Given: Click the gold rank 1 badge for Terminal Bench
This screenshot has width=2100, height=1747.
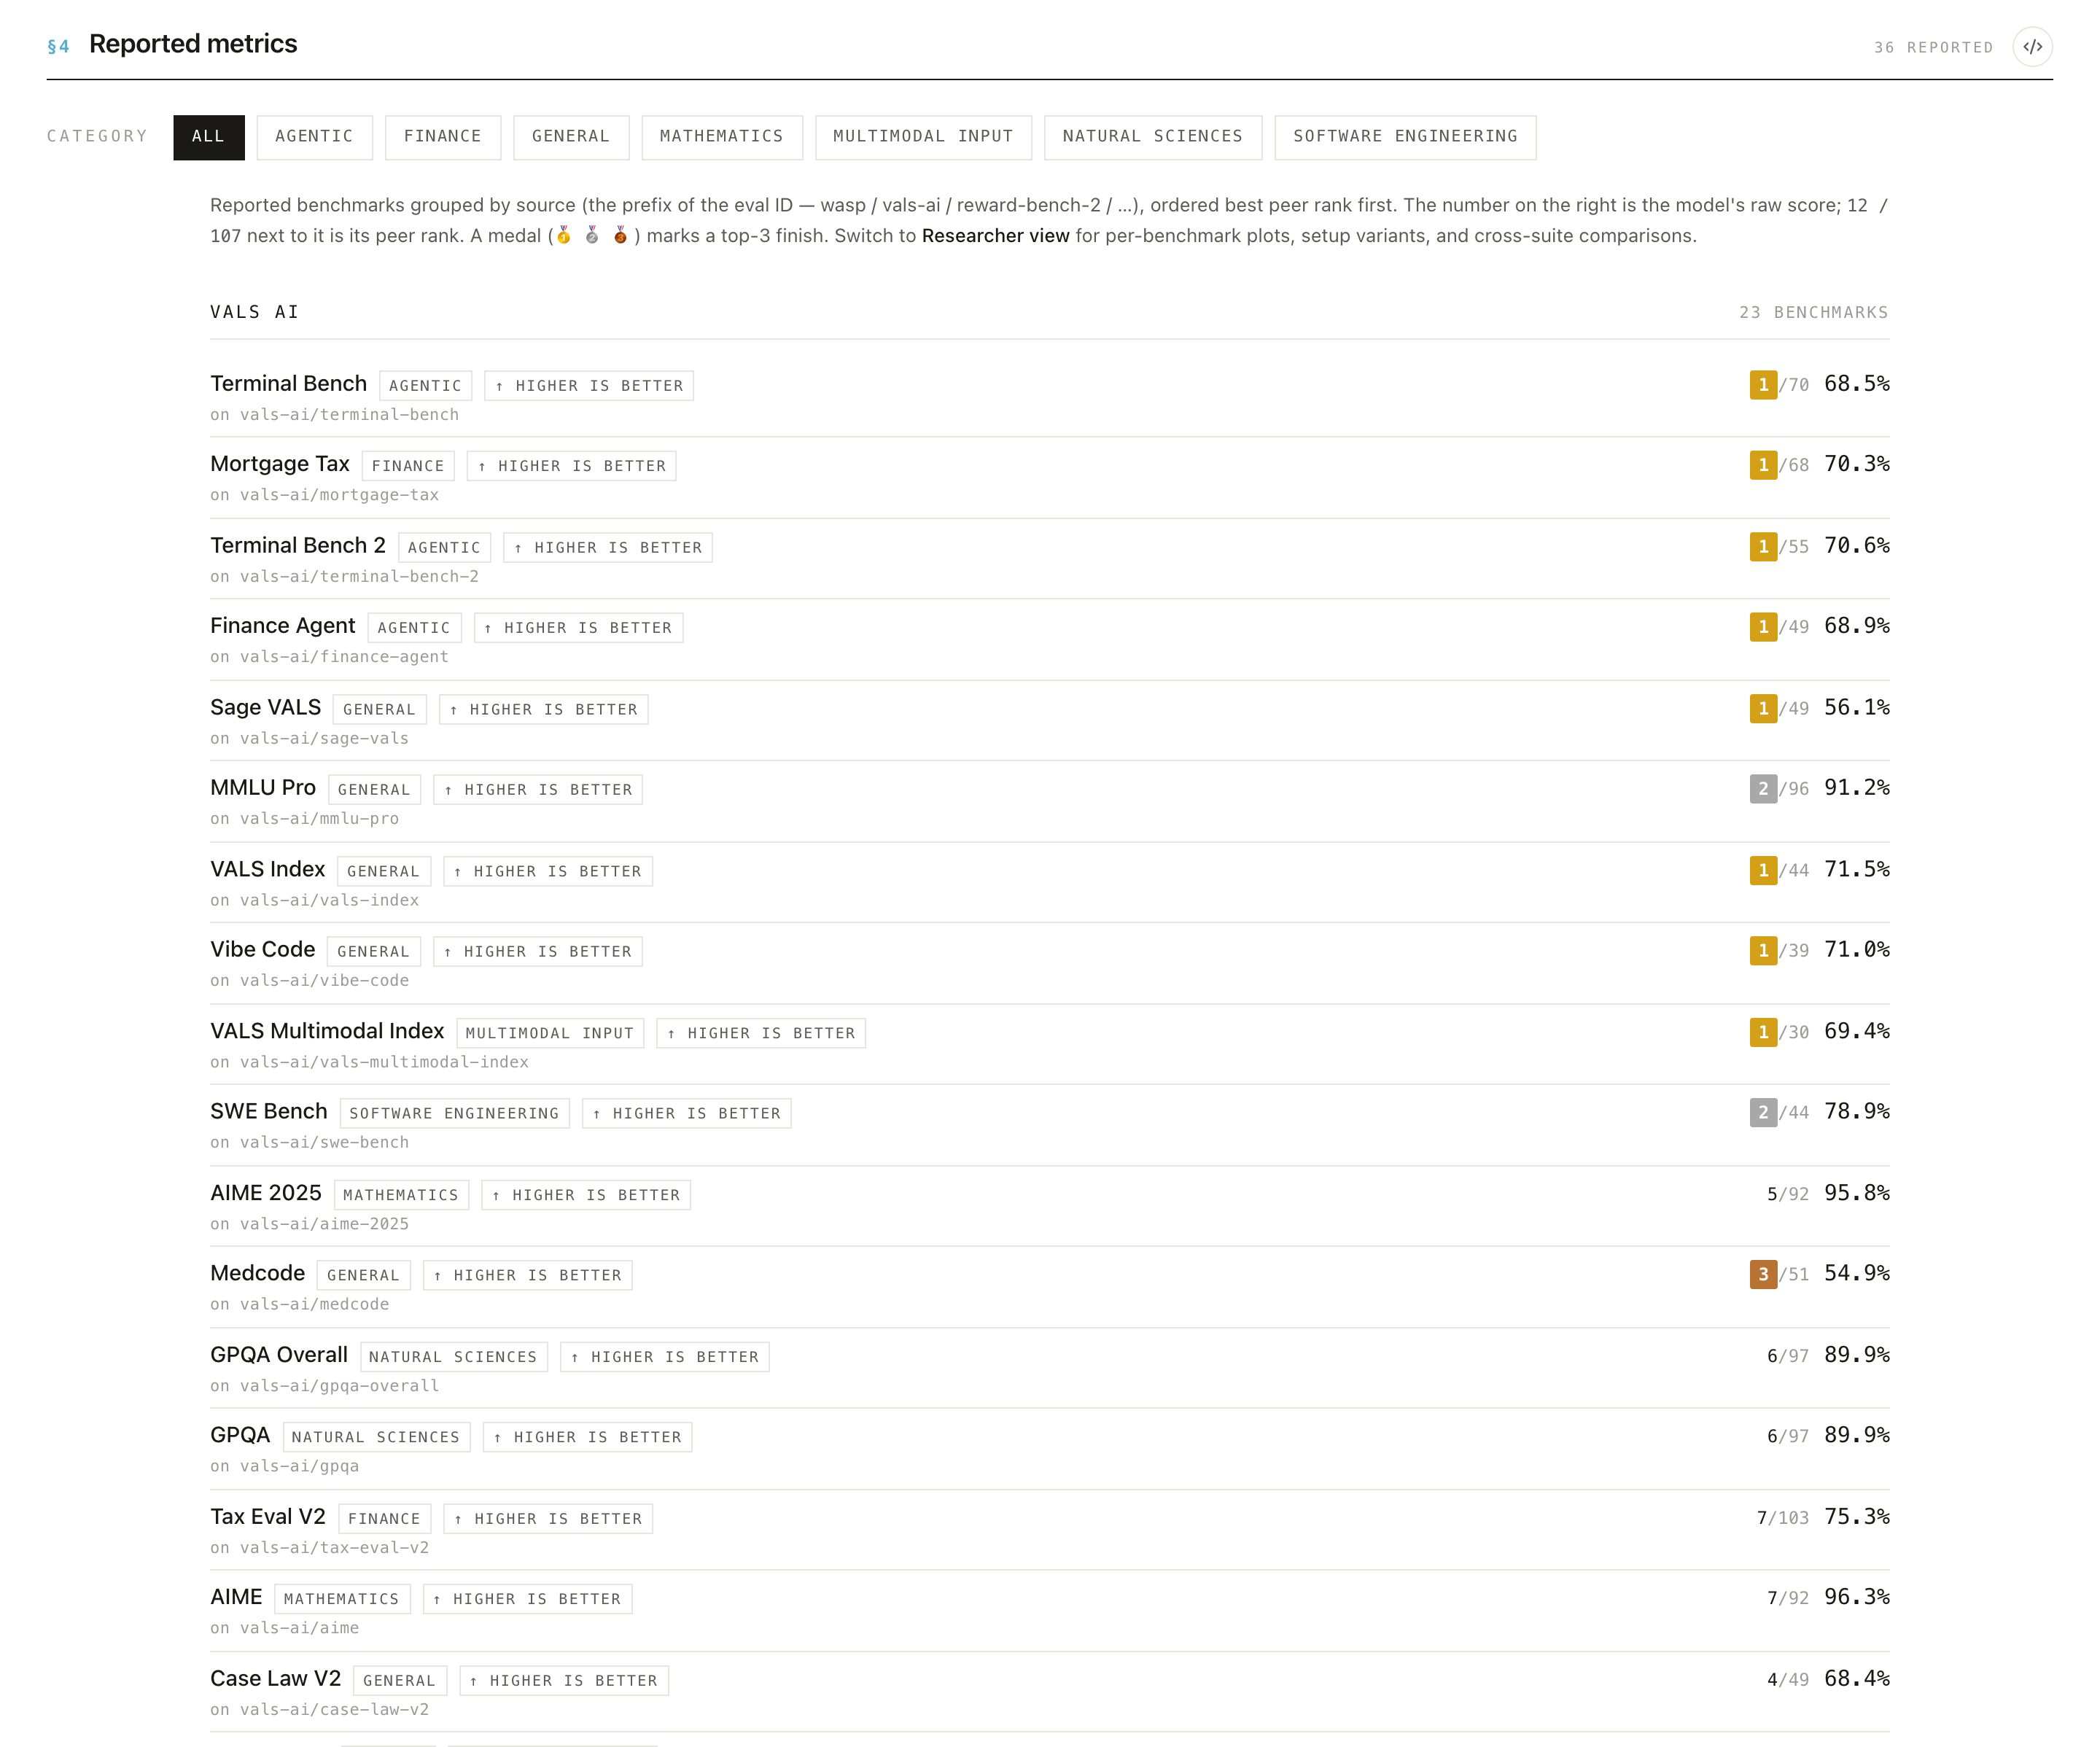Looking at the screenshot, I should [1763, 385].
